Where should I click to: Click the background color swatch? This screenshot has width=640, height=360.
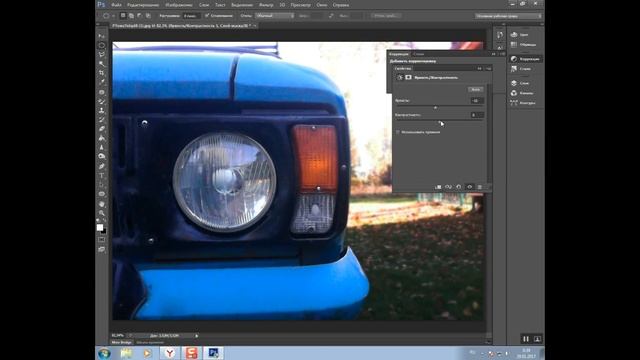point(104,231)
